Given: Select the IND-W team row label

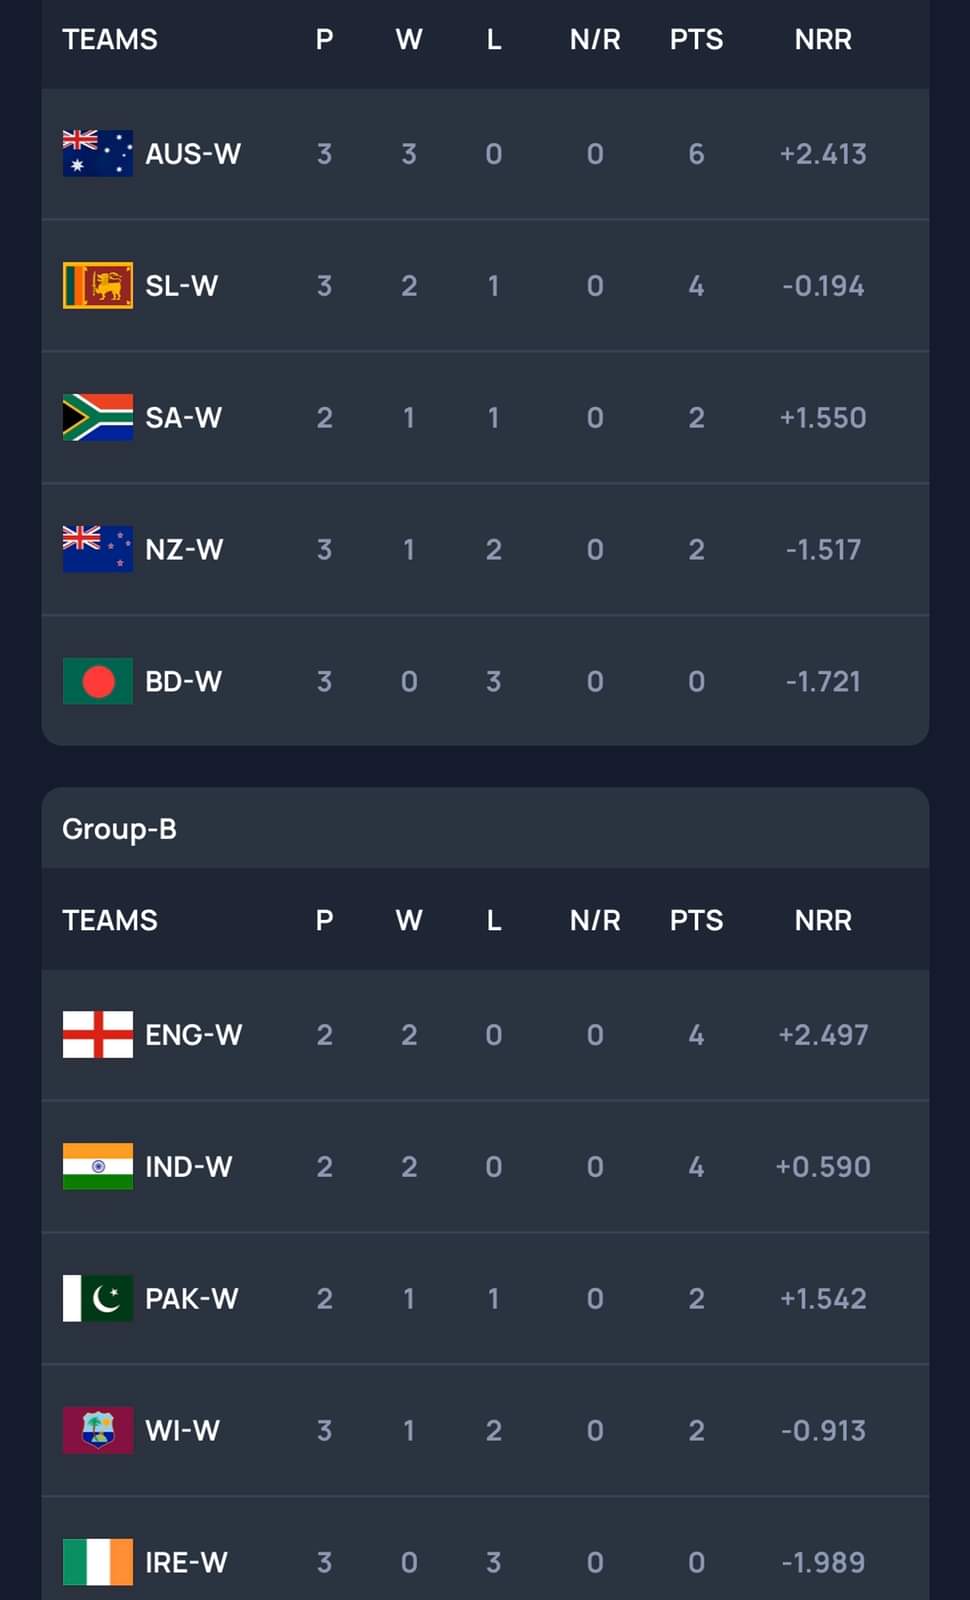Looking at the screenshot, I should click(188, 1166).
